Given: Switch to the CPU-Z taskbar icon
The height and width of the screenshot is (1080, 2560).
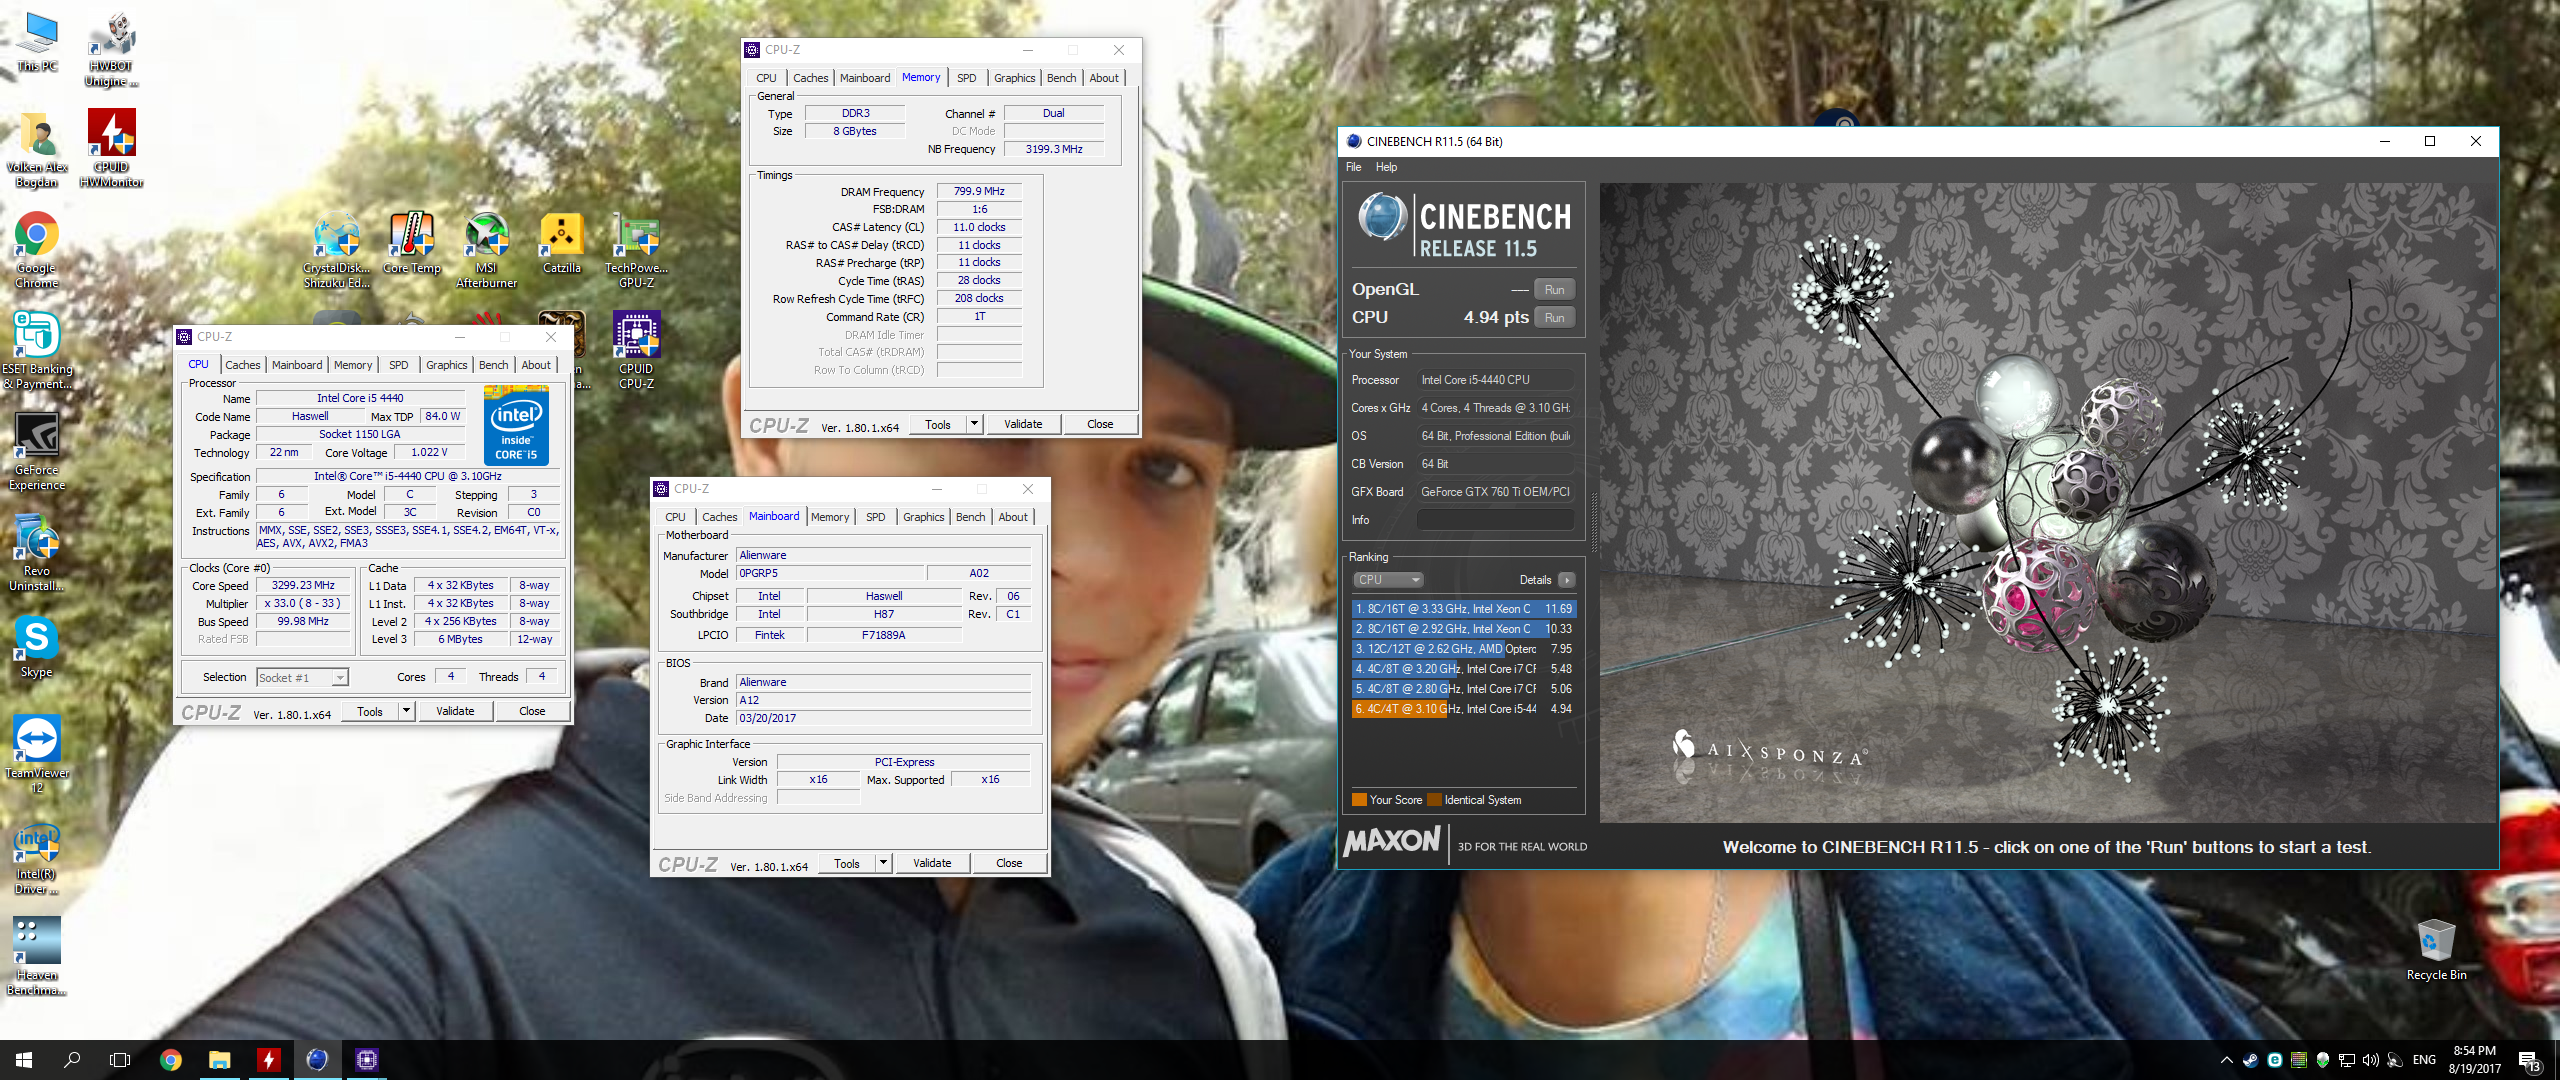Looking at the screenshot, I should coord(367,1060).
